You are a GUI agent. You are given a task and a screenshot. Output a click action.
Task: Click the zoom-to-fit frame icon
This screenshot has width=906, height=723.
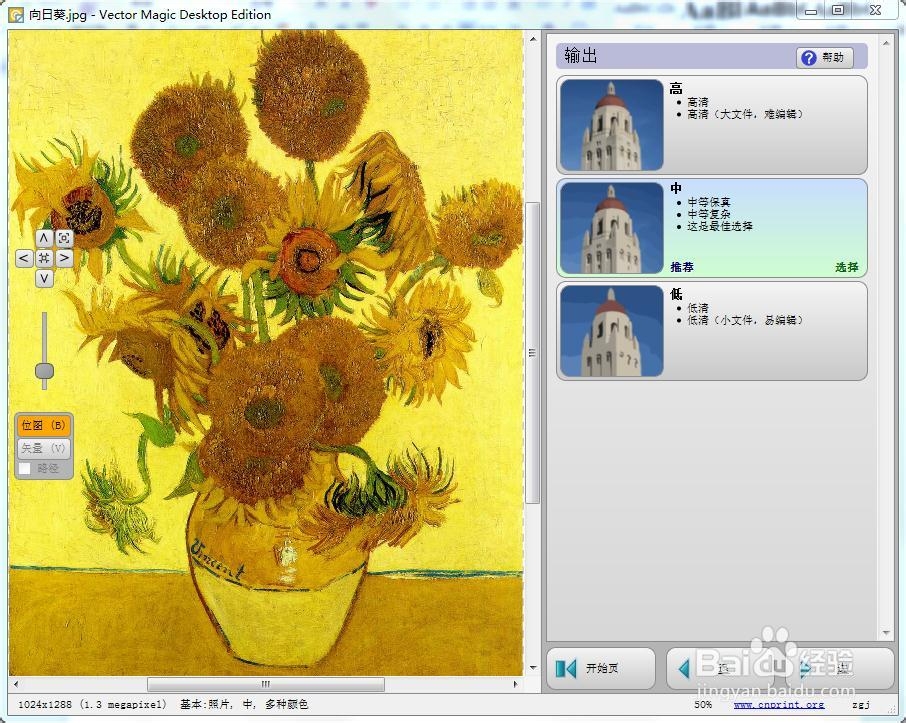tap(64, 238)
